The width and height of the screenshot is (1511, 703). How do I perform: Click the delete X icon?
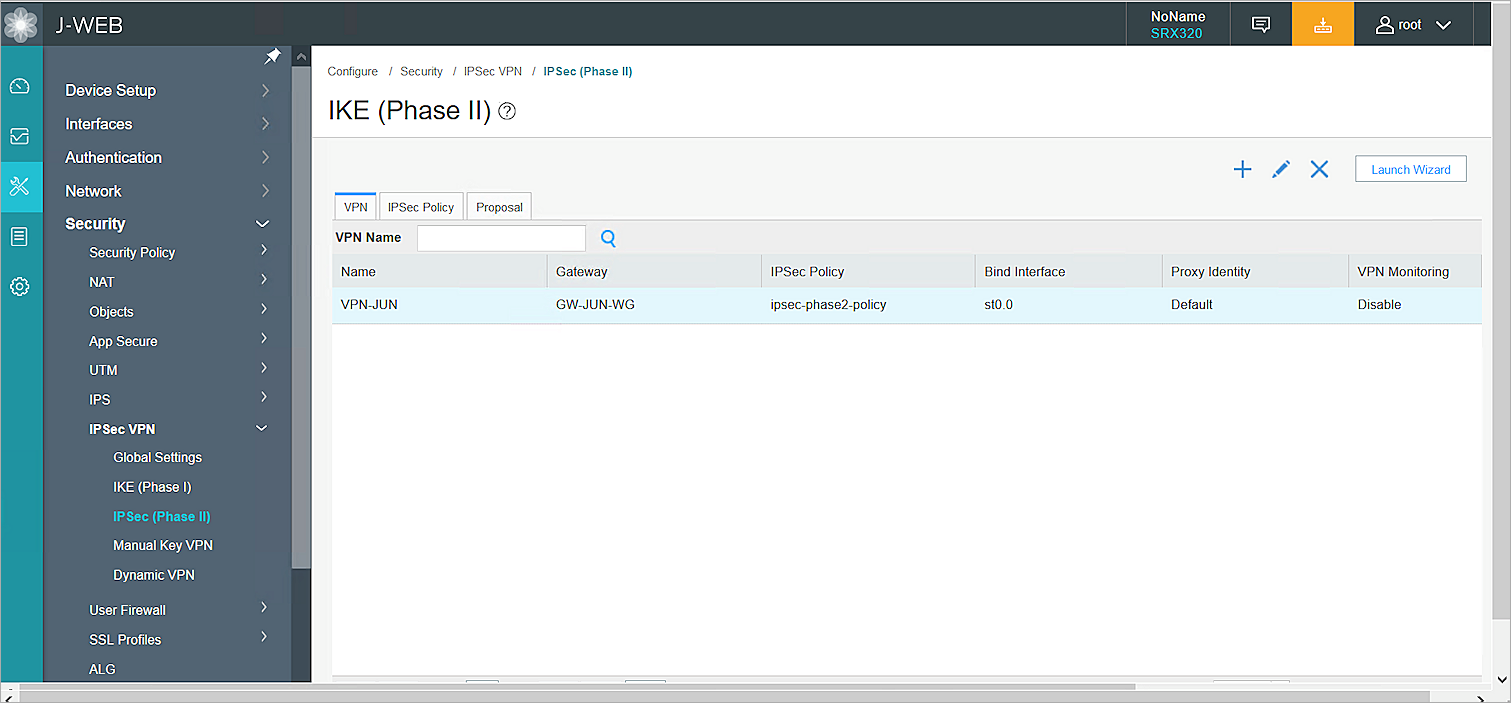1319,170
